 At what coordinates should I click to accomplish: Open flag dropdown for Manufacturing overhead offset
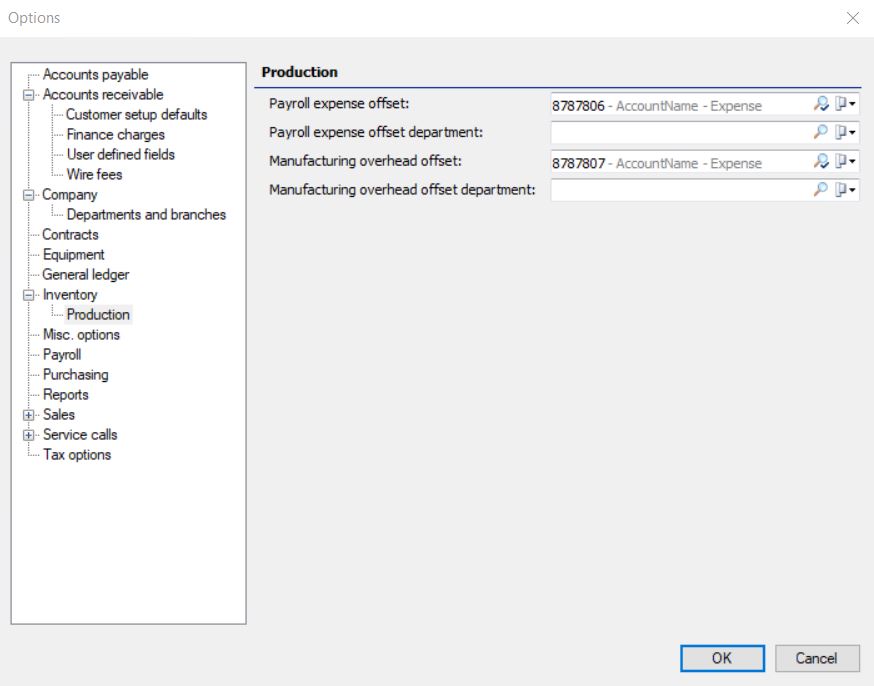coord(845,161)
